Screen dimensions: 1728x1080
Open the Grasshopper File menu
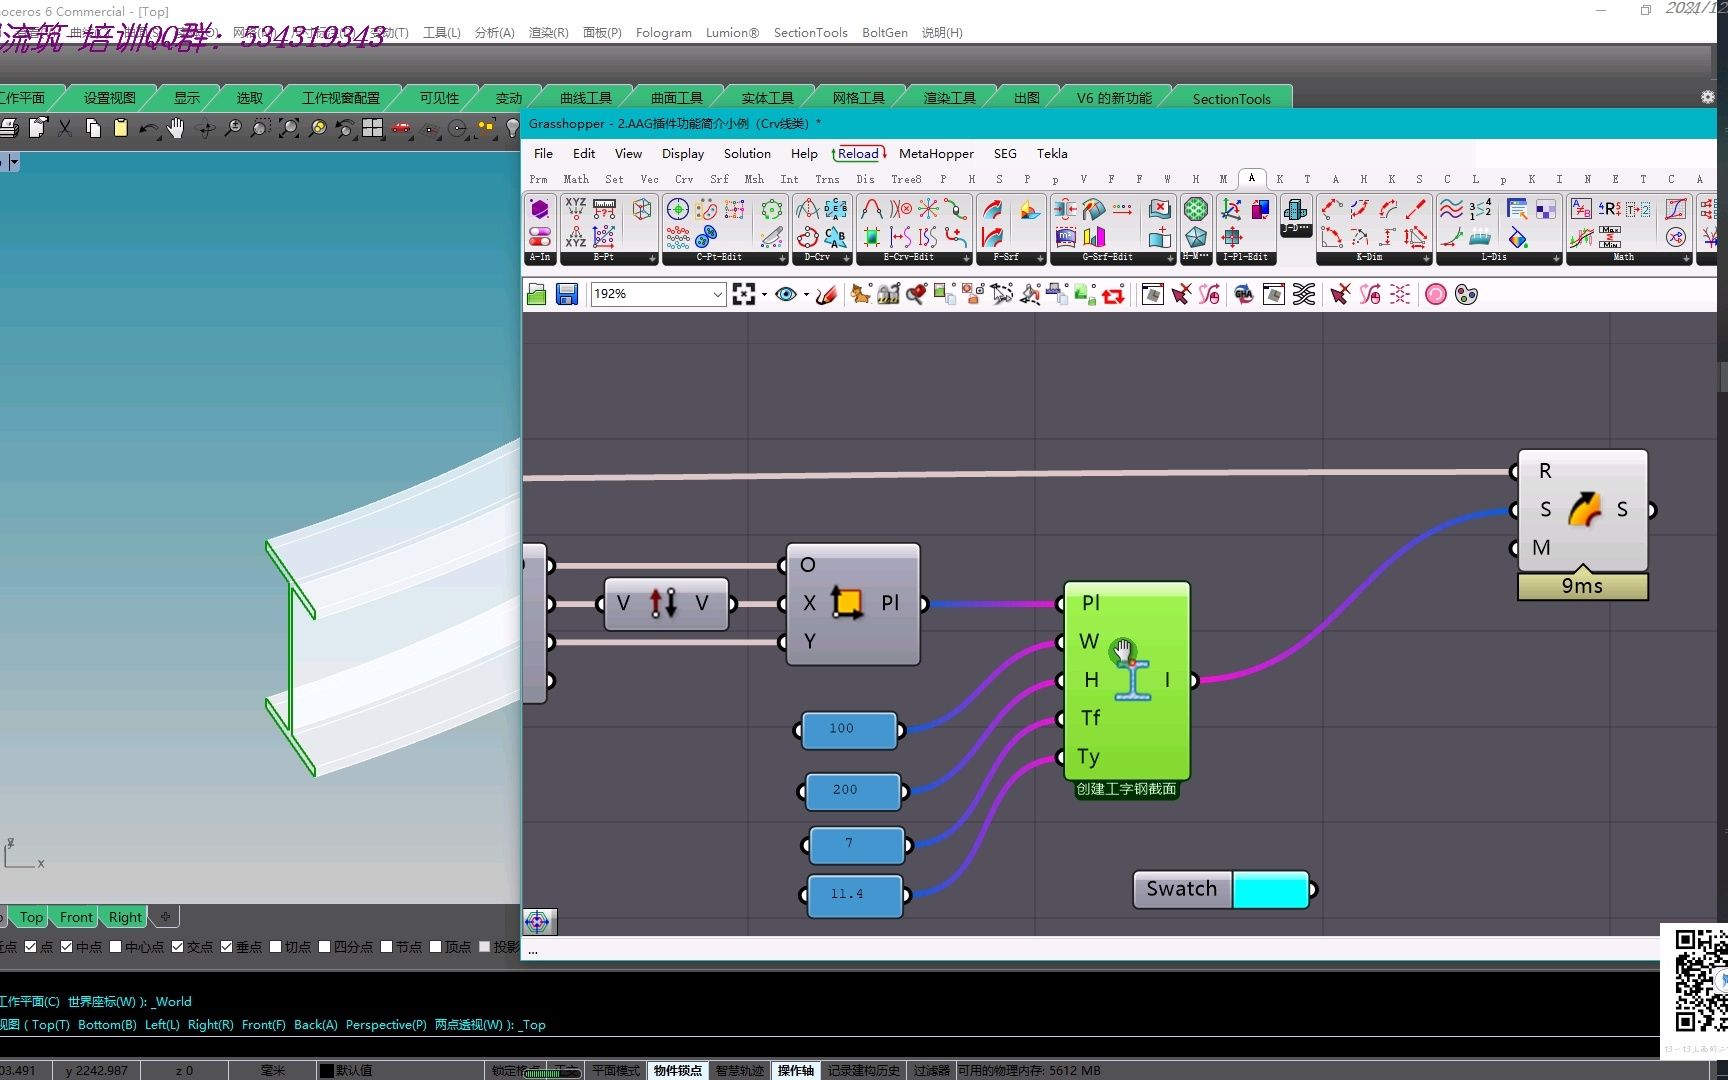point(543,153)
